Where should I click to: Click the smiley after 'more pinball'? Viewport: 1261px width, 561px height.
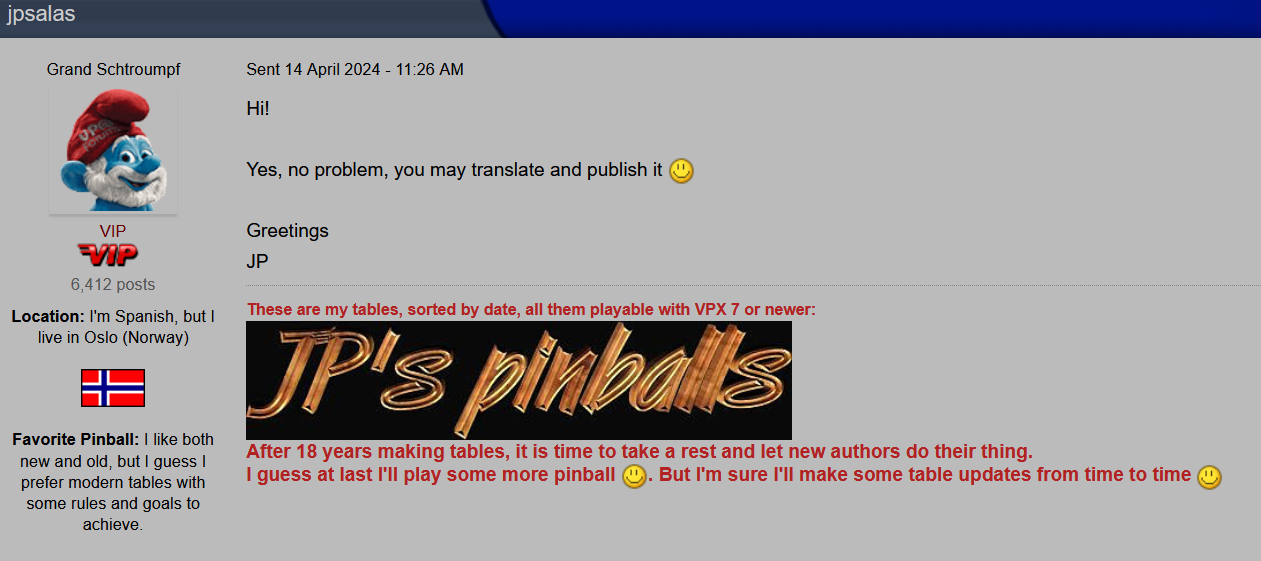click(634, 476)
